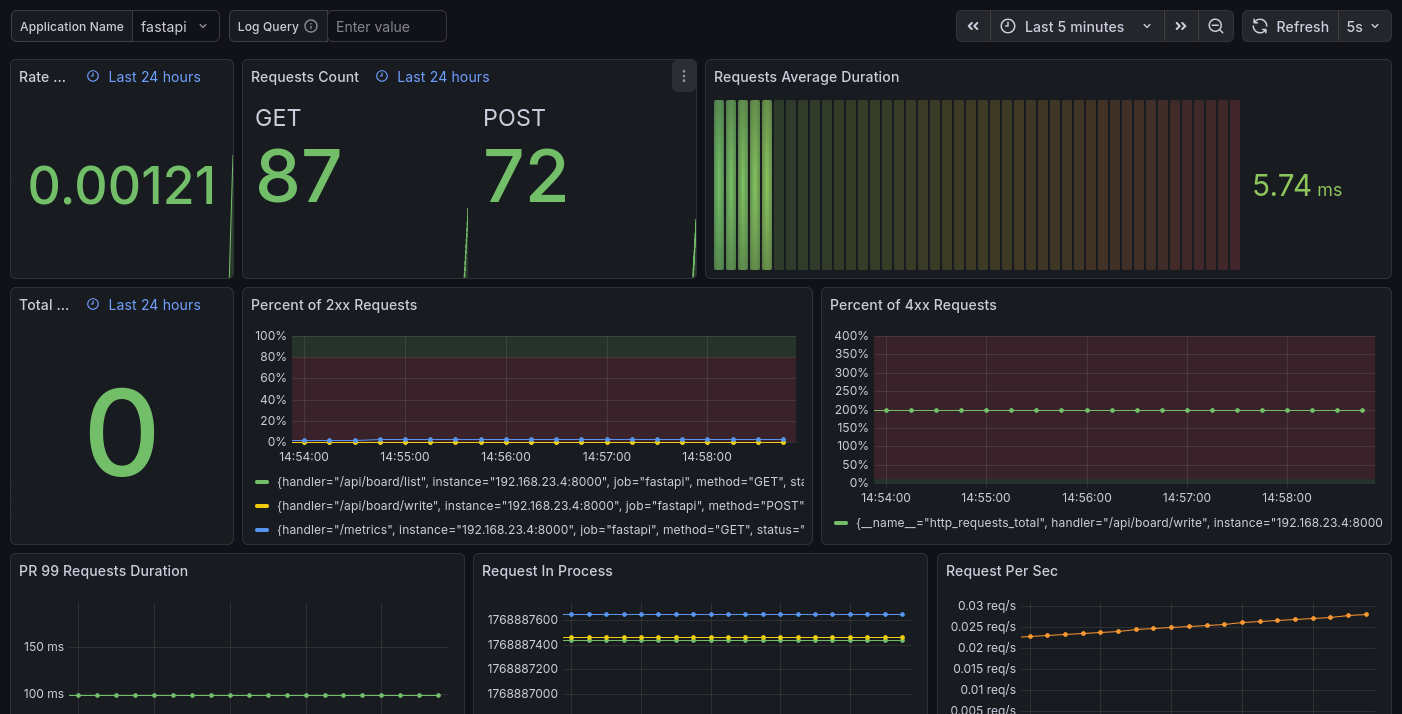This screenshot has width=1402, height=714.
Task: Click the large 0 total value
Action: point(122,433)
